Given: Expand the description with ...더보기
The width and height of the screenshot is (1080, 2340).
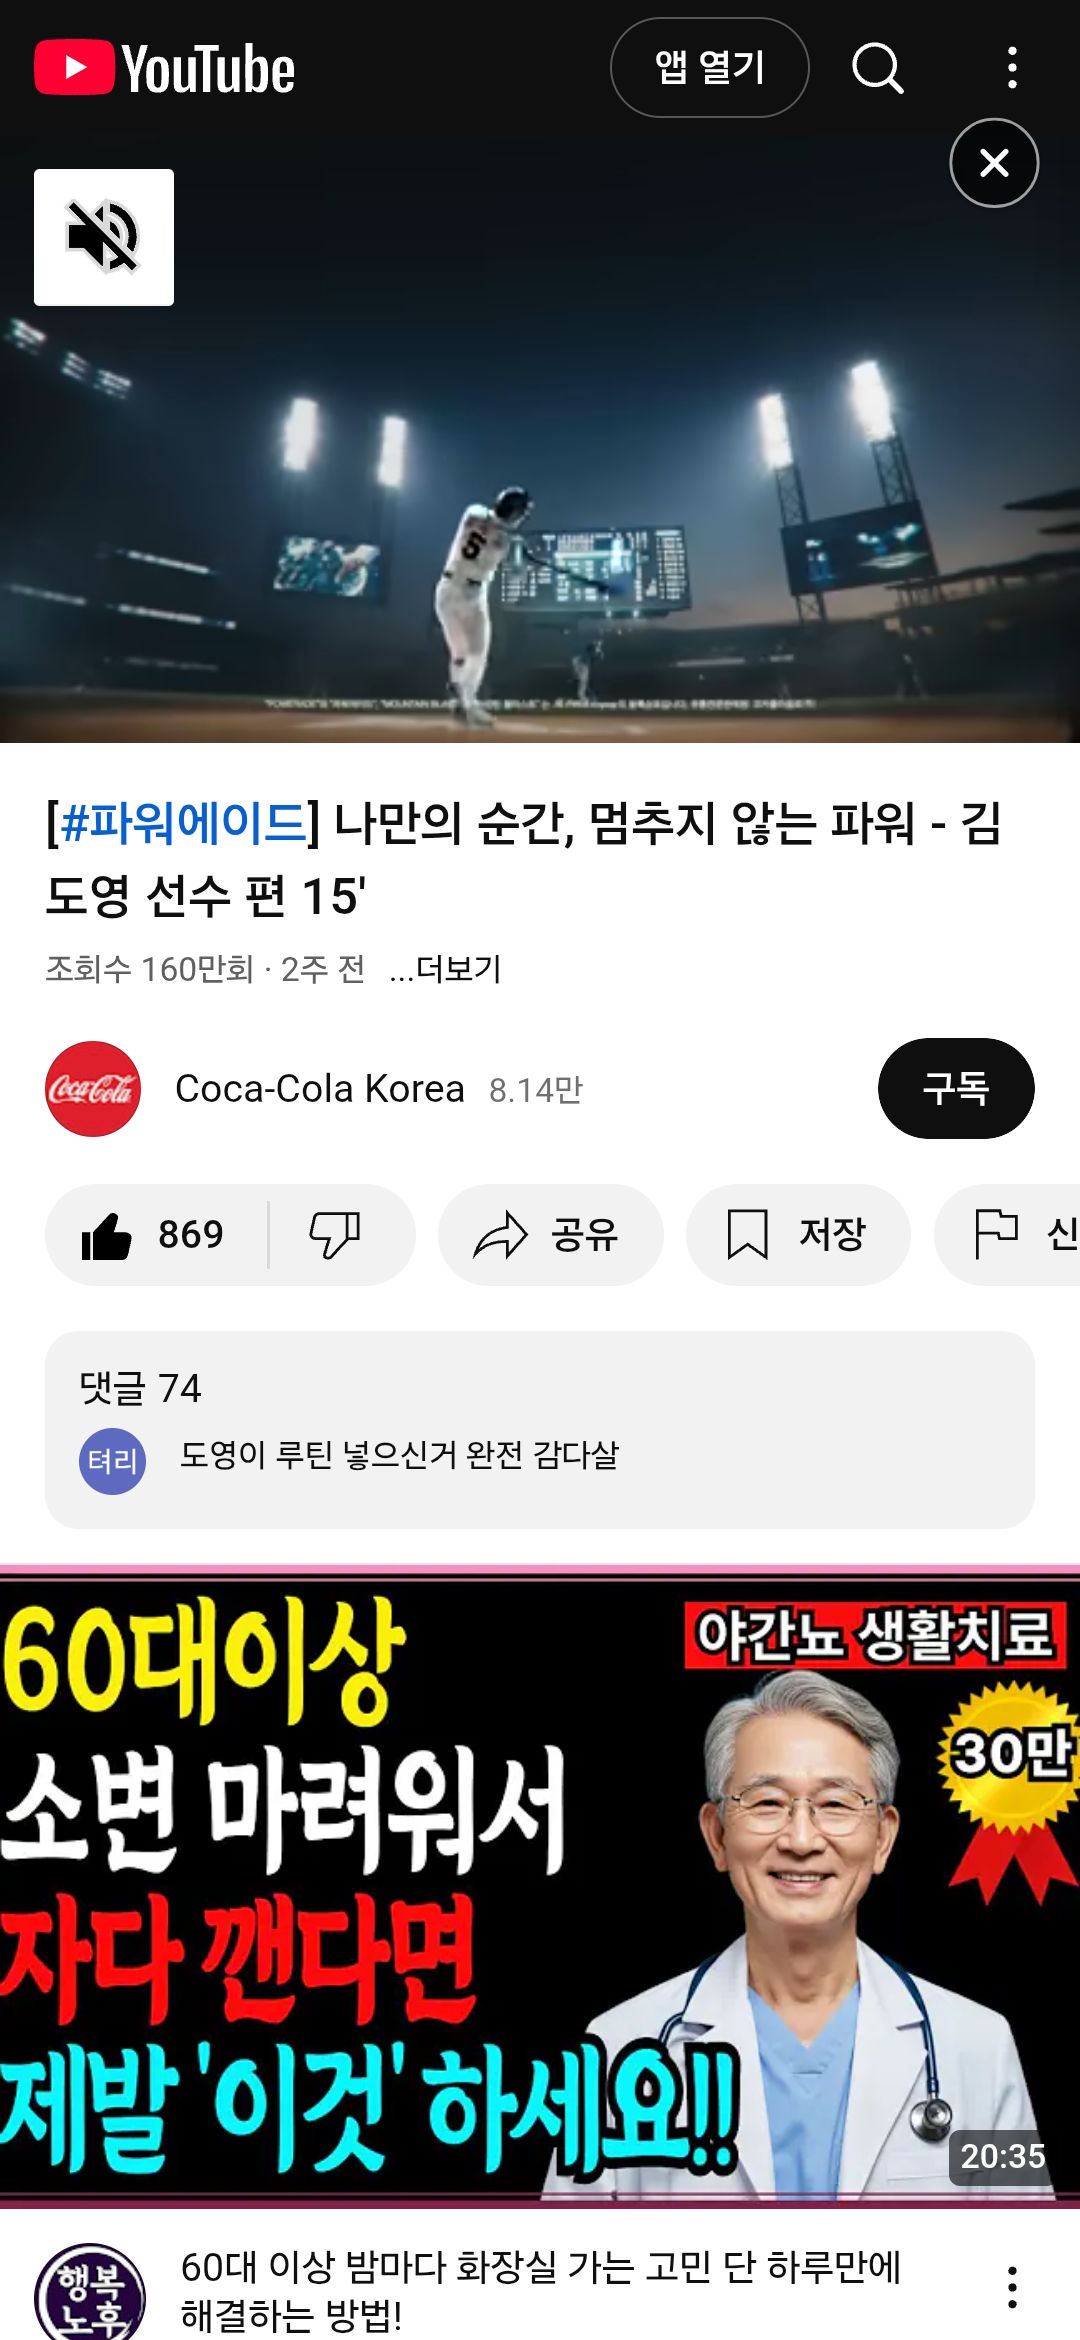Looking at the screenshot, I should point(445,968).
